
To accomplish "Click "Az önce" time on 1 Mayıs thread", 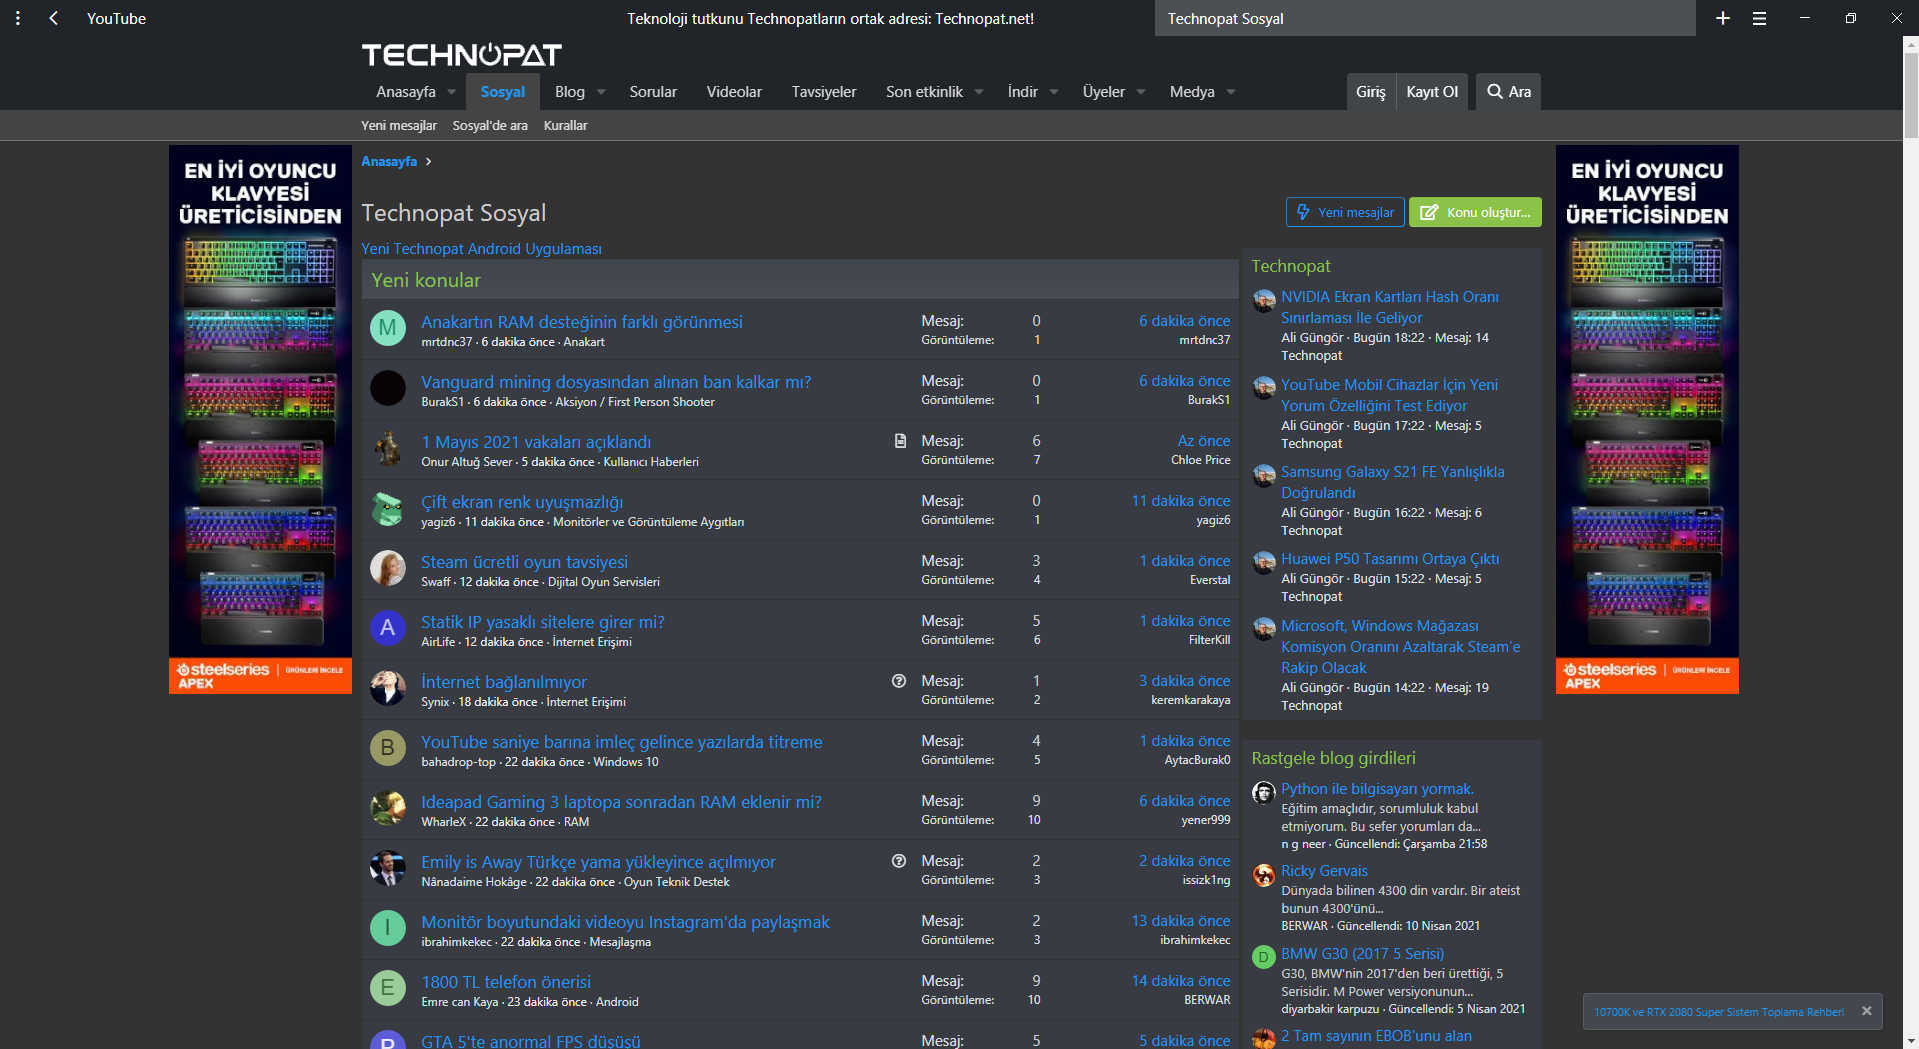I will point(1204,441).
